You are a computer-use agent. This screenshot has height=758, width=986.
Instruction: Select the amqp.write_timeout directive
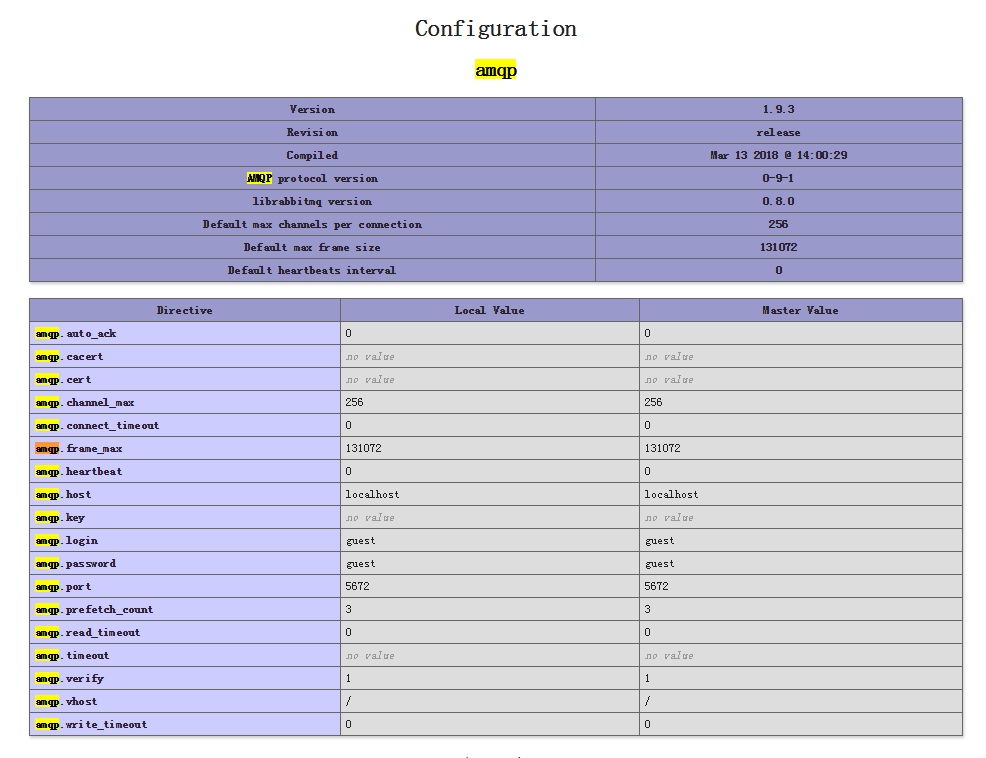[91, 725]
